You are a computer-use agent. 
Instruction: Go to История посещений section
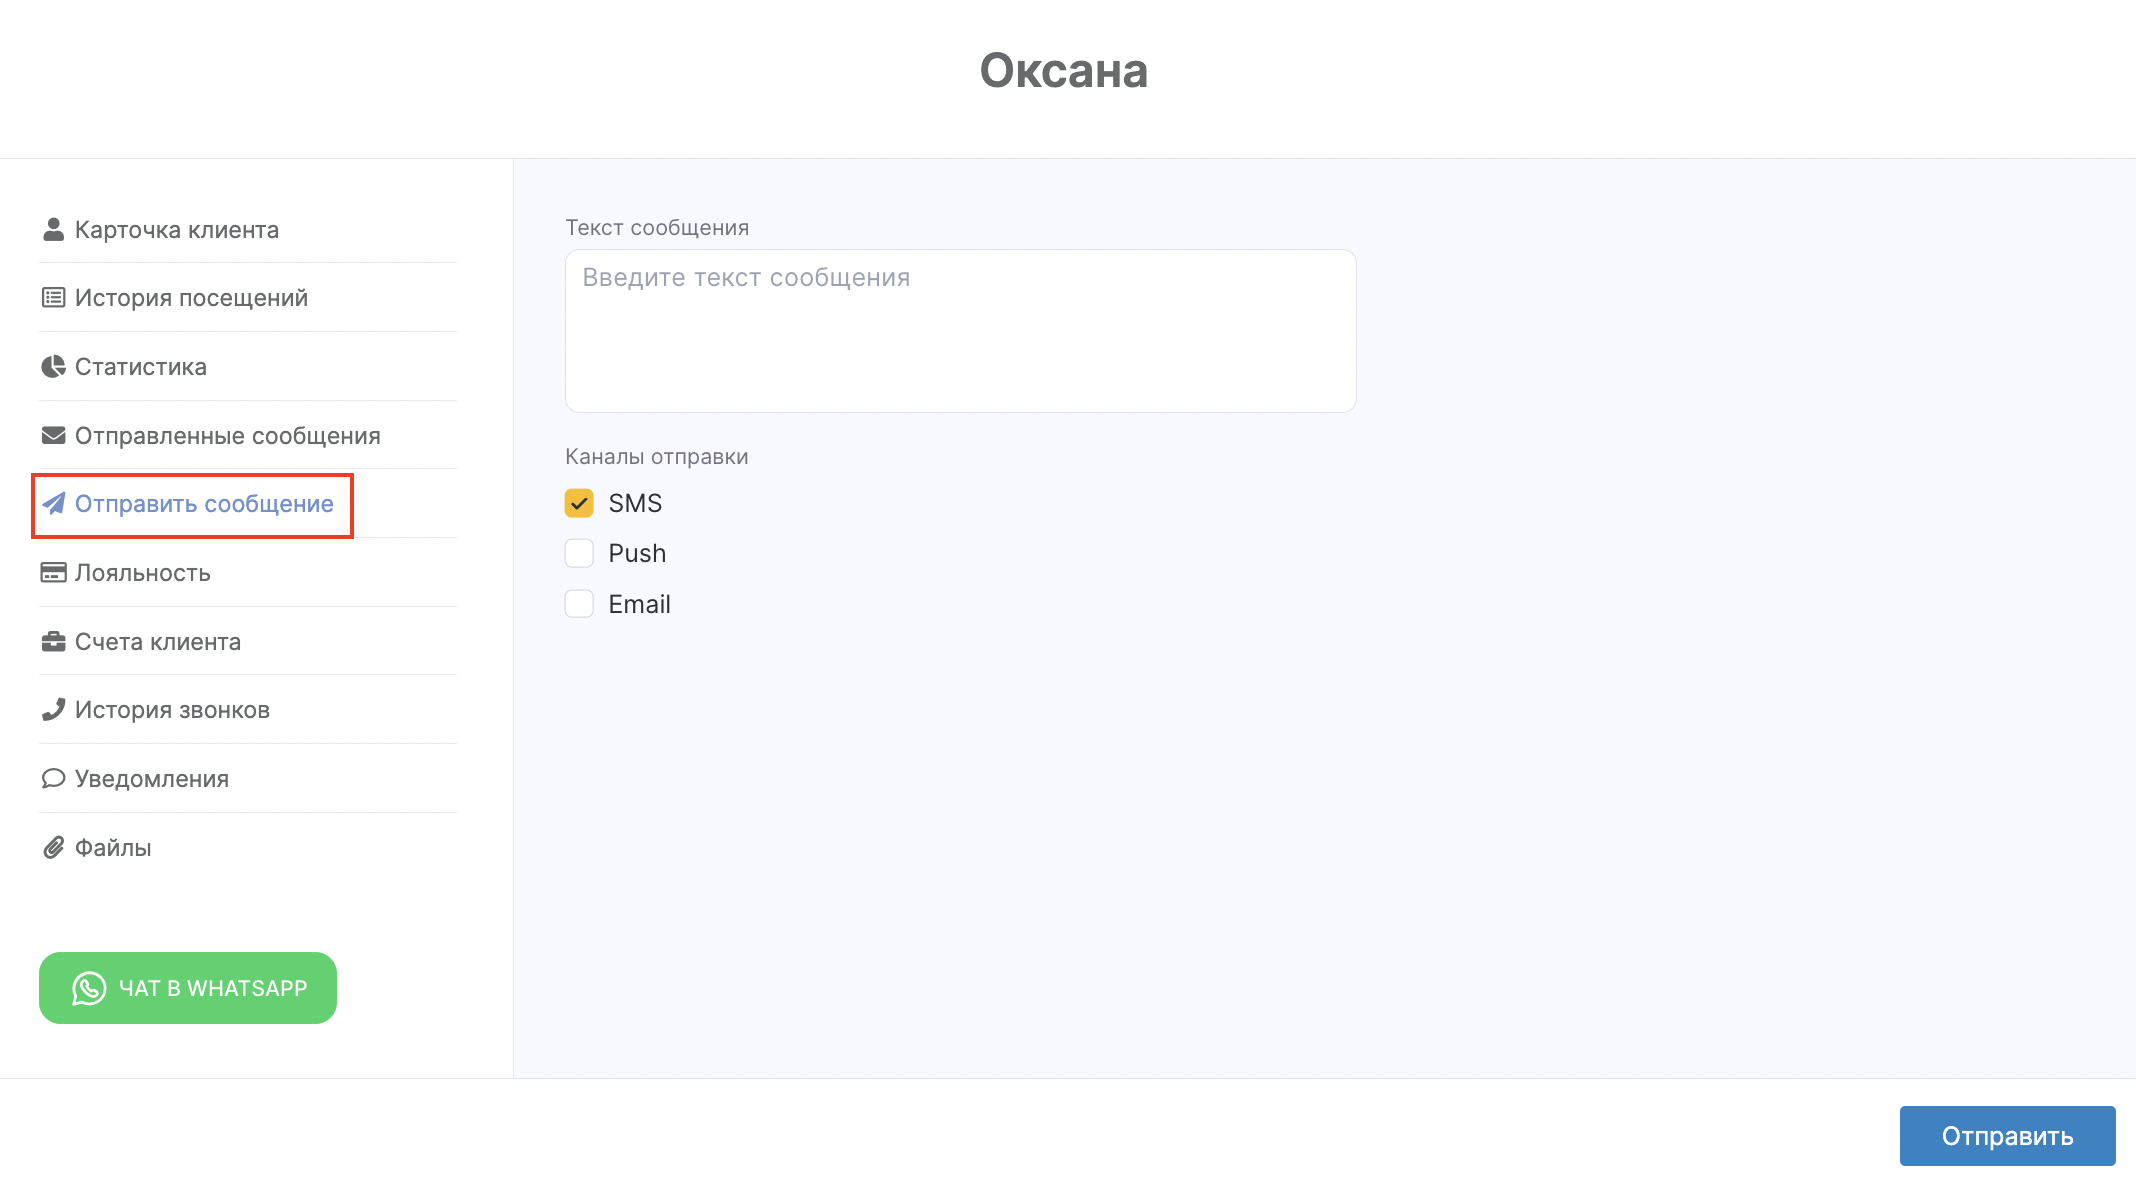[x=191, y=298]
